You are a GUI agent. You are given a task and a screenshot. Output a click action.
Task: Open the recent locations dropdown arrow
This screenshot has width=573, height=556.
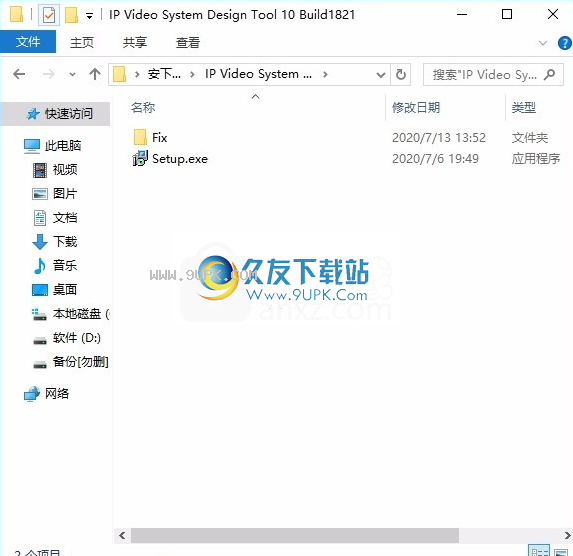[x=72, y=75]
